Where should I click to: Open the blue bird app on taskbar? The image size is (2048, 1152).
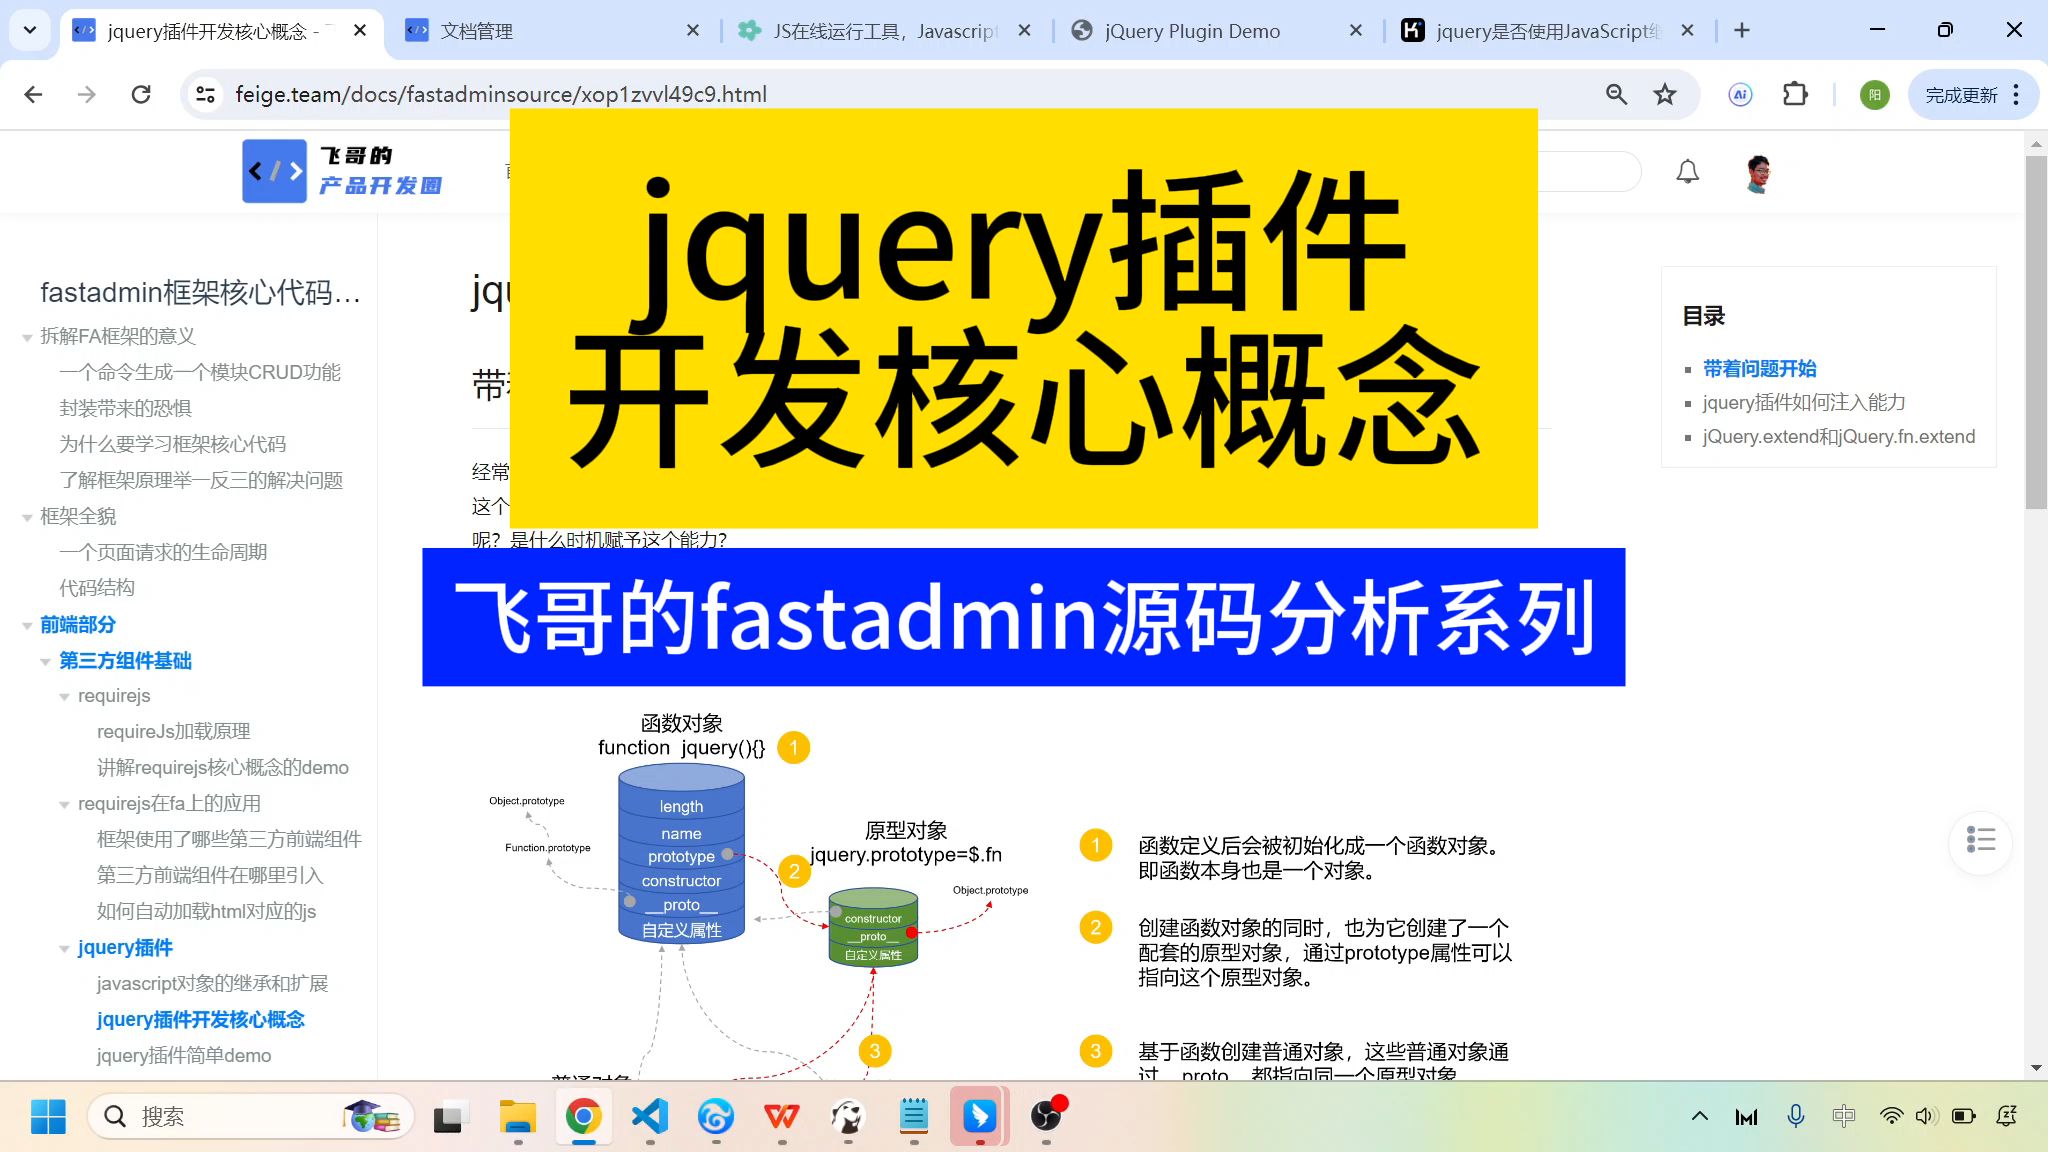(980, 1116)
